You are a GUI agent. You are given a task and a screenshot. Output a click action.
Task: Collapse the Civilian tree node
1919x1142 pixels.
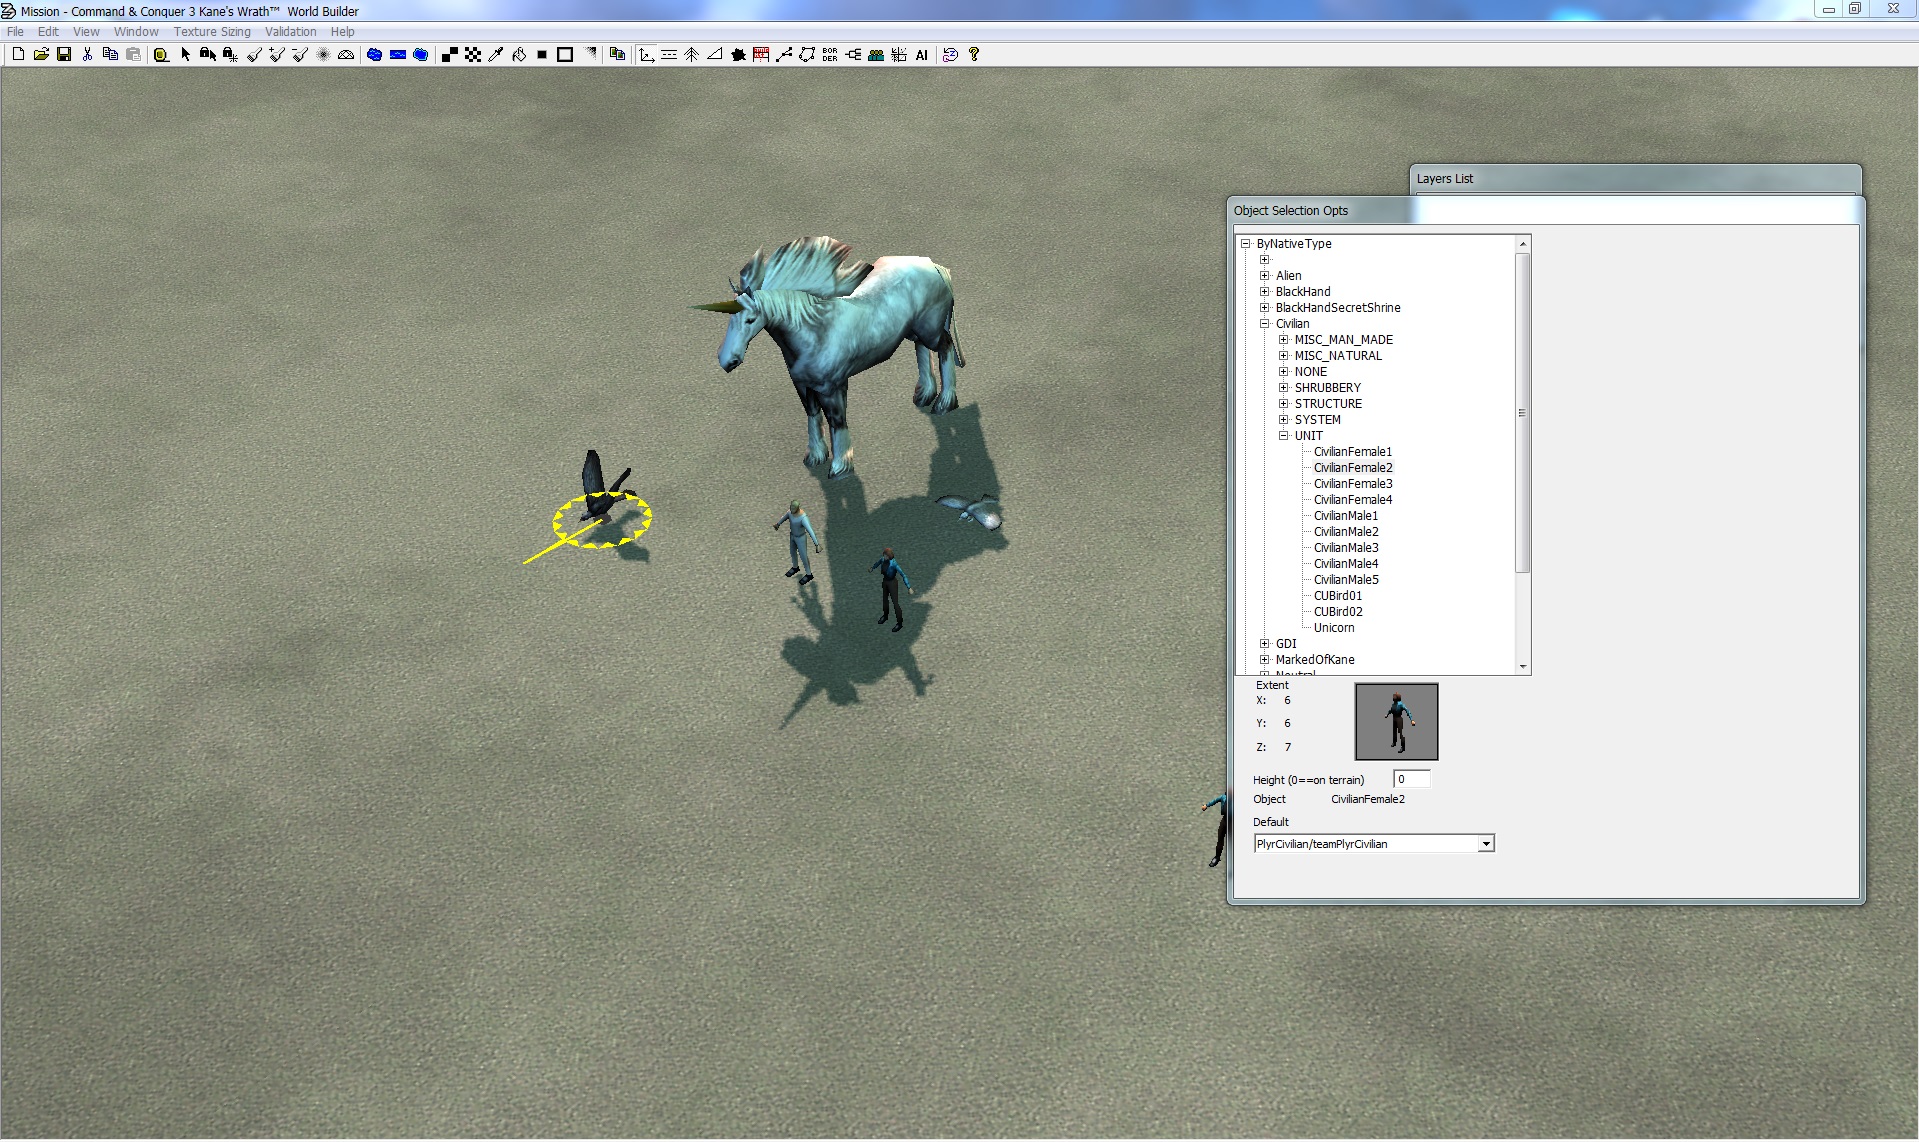(x=1265, y=324)
